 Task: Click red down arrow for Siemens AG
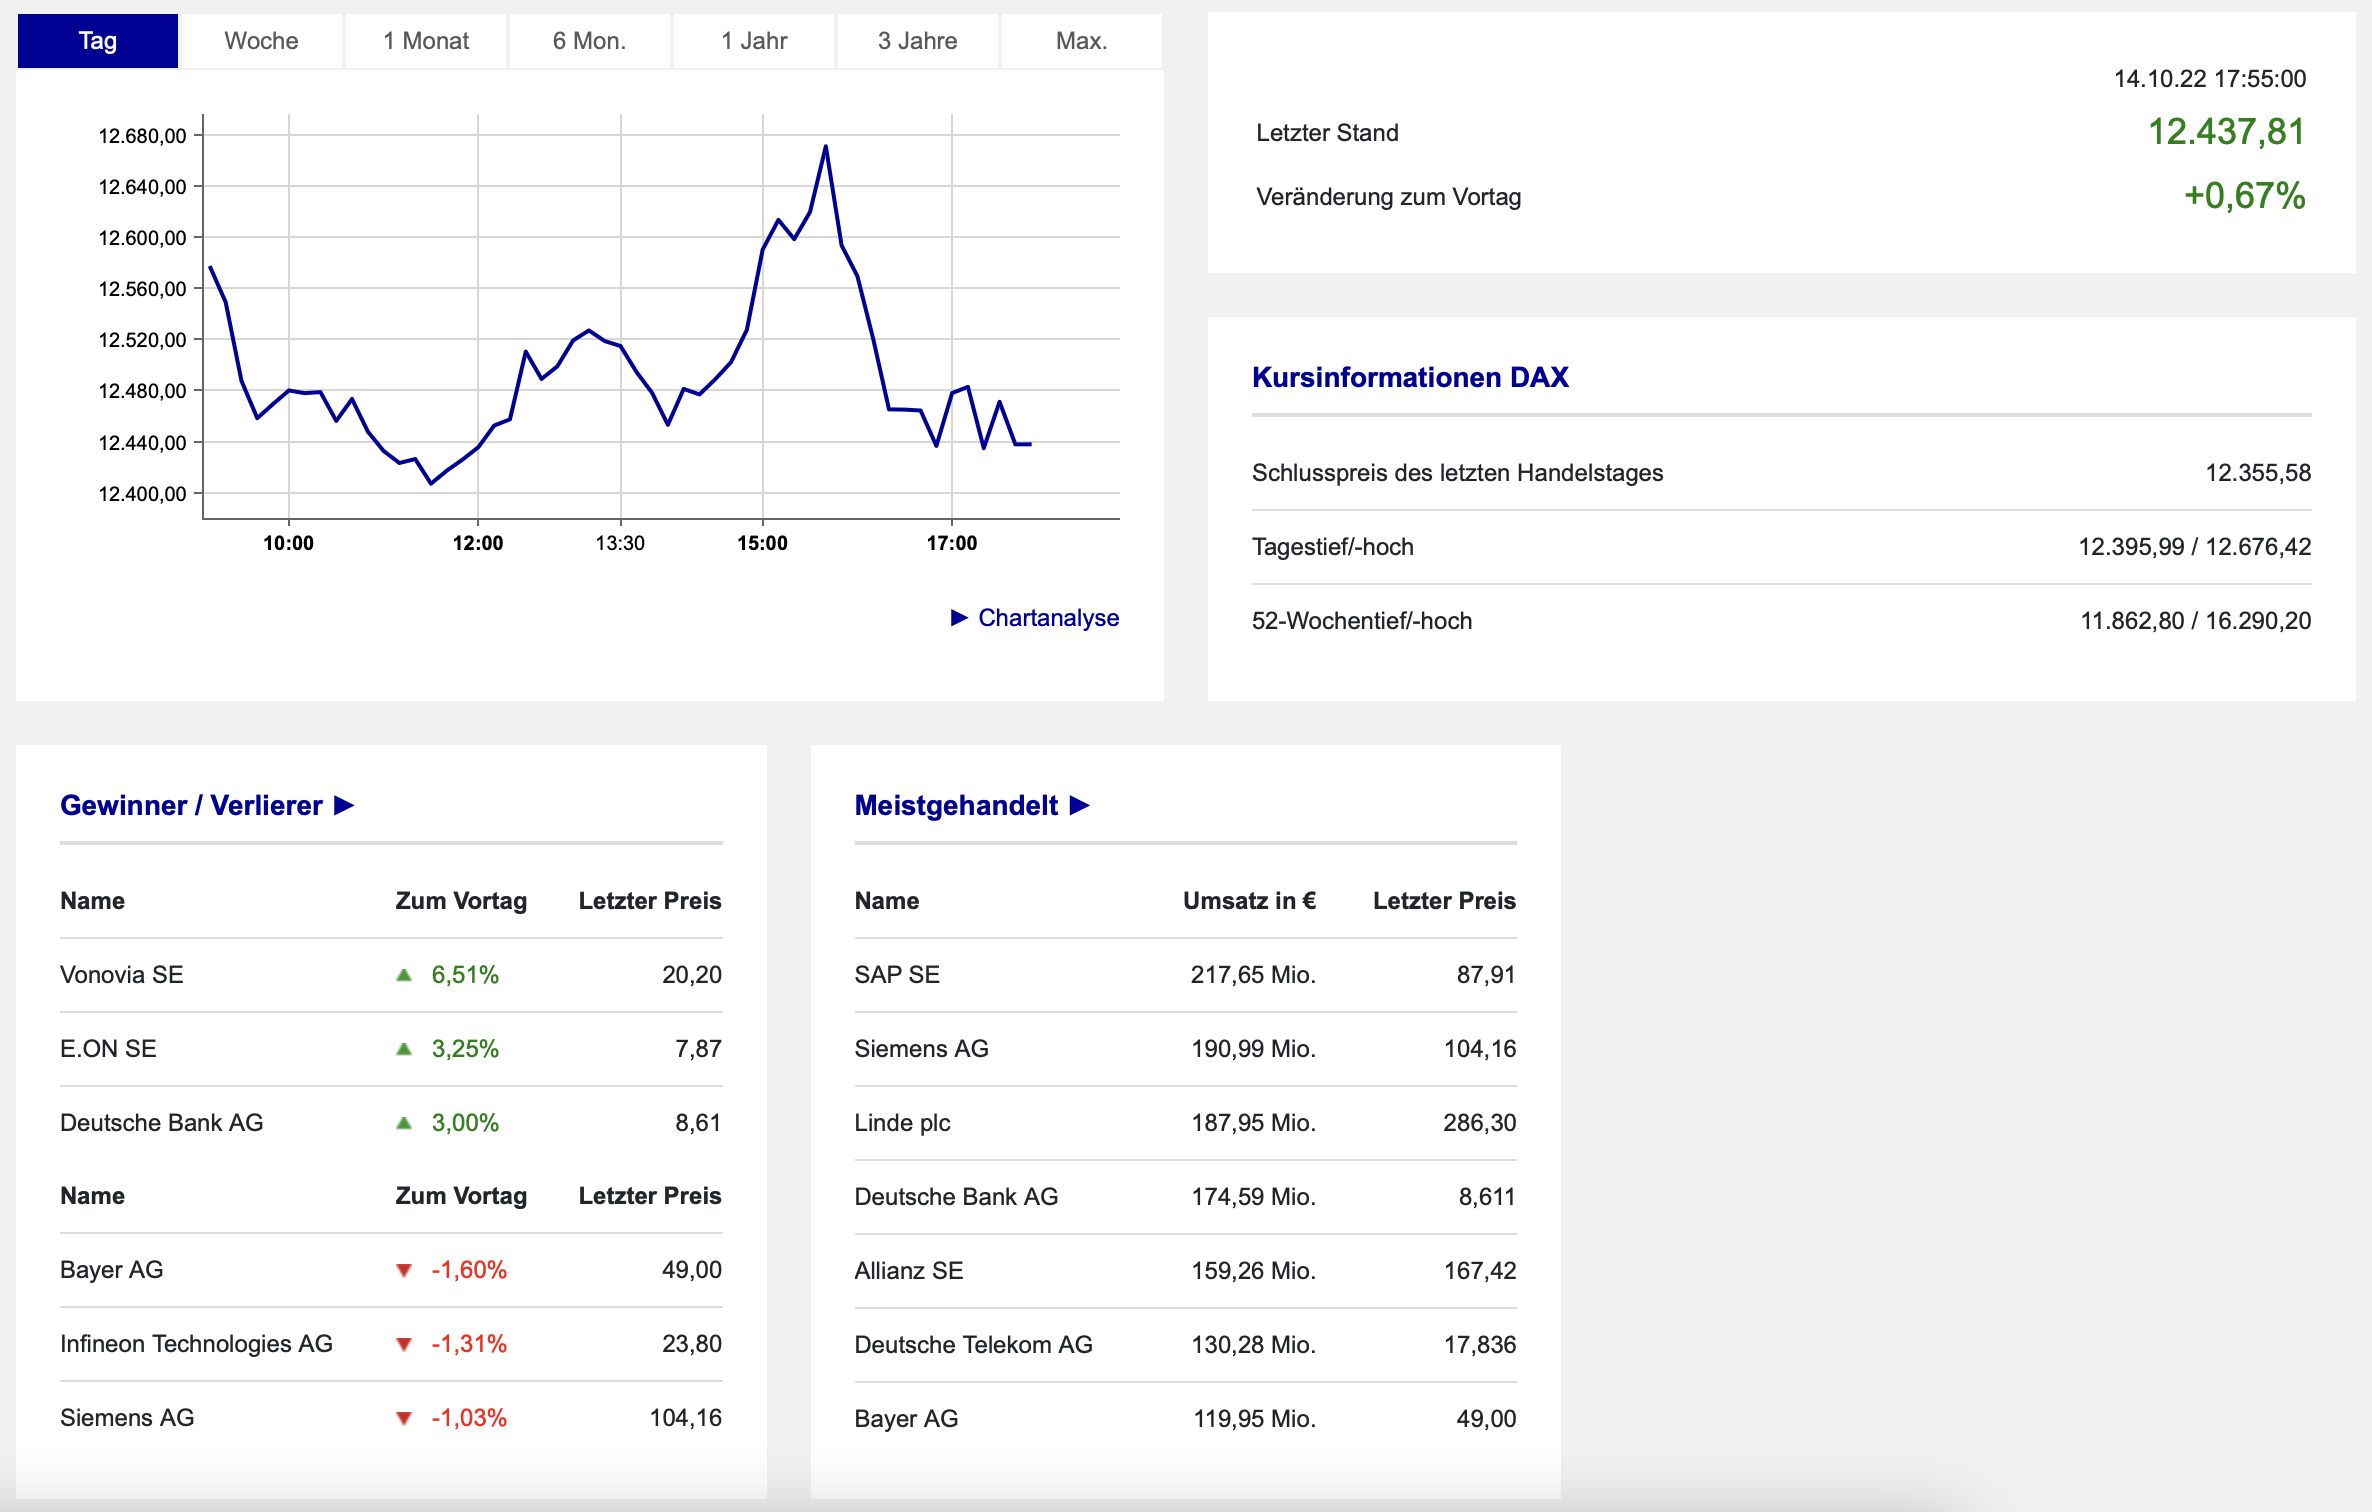click(x=404, y=1418)
